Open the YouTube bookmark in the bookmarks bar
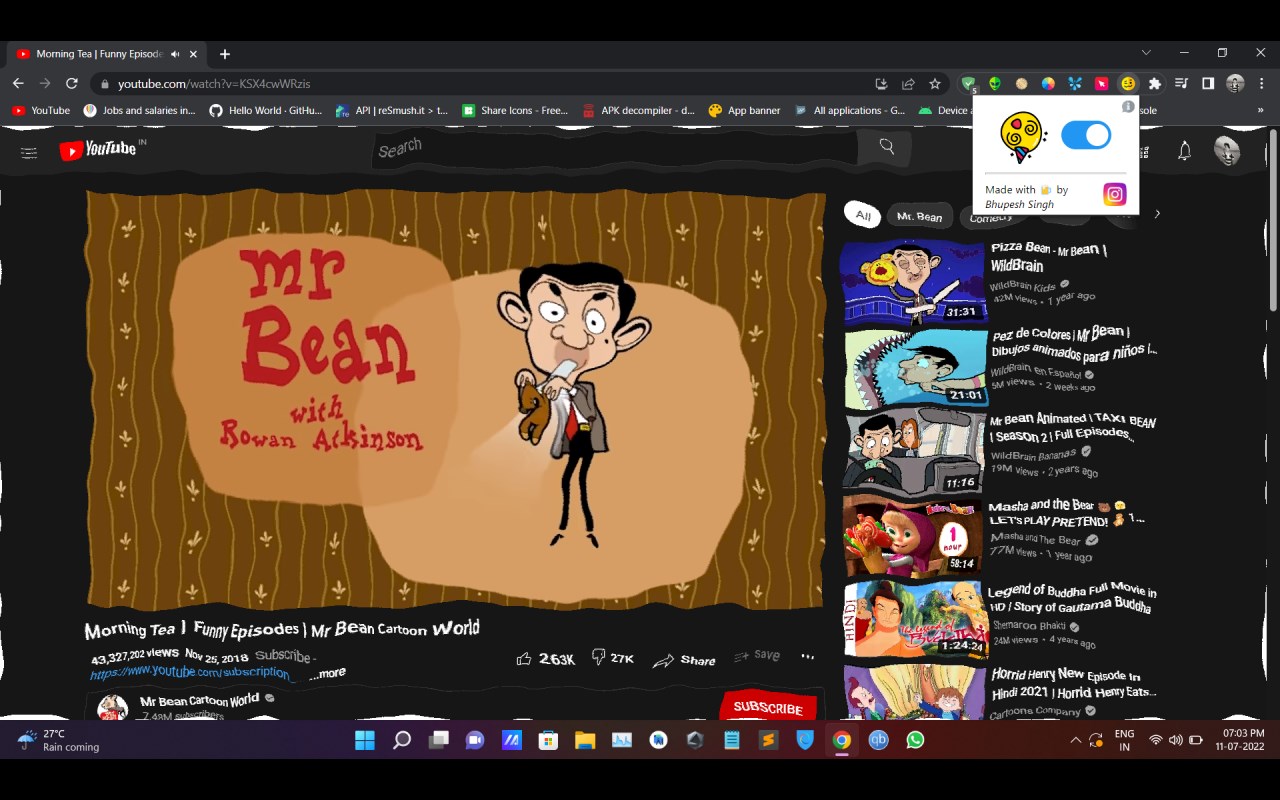 tap(41, 111)
